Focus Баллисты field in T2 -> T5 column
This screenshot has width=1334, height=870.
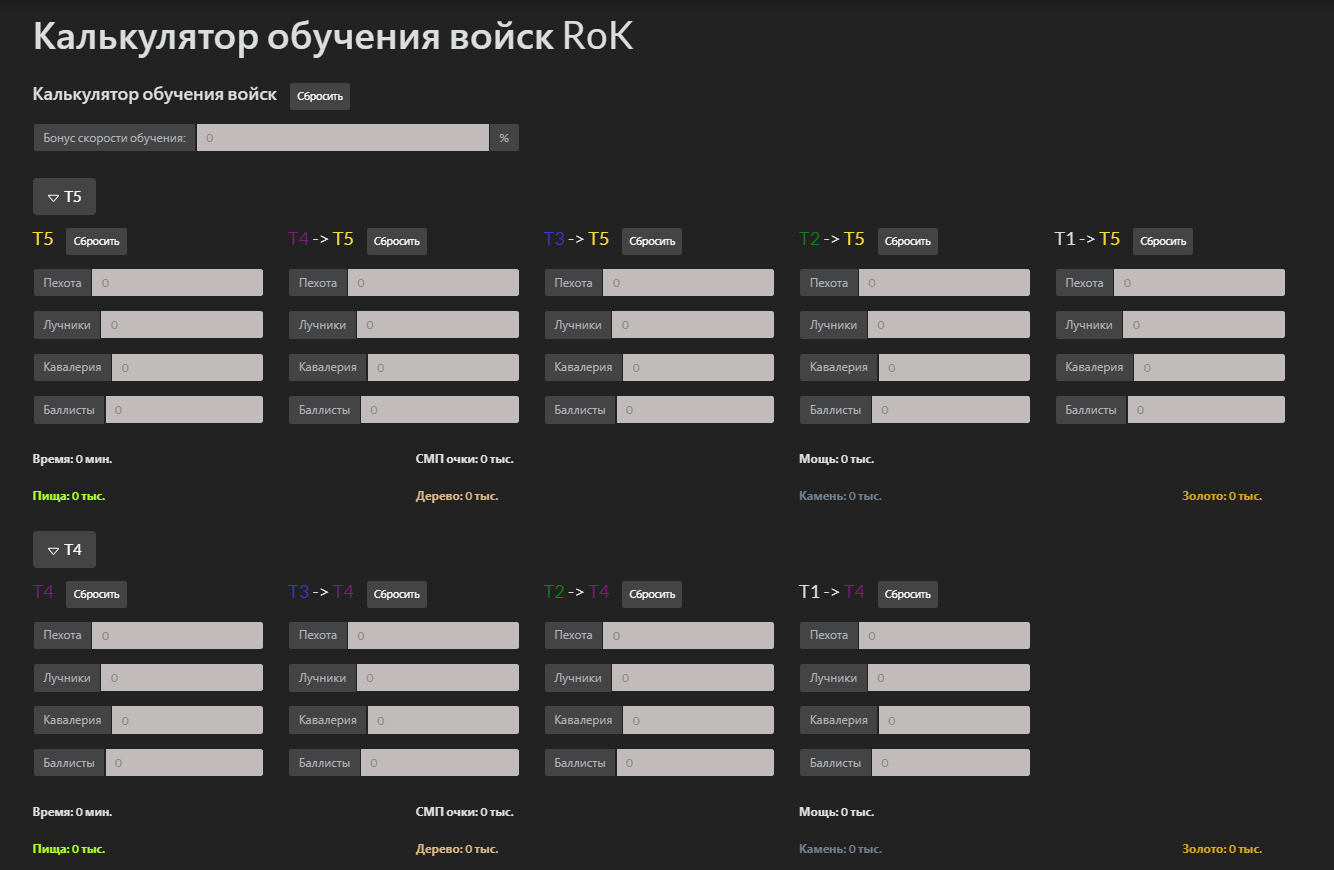tap(951, 410)
